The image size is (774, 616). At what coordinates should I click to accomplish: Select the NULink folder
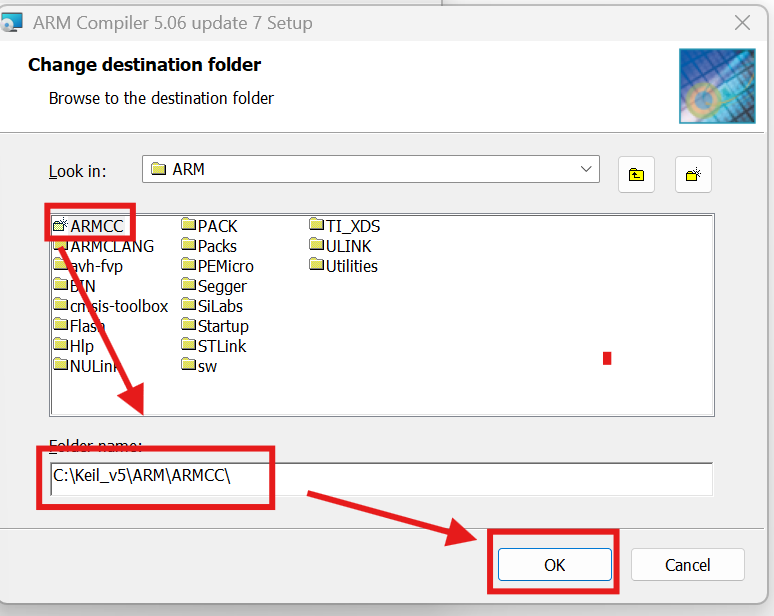[x=86, y=366]
